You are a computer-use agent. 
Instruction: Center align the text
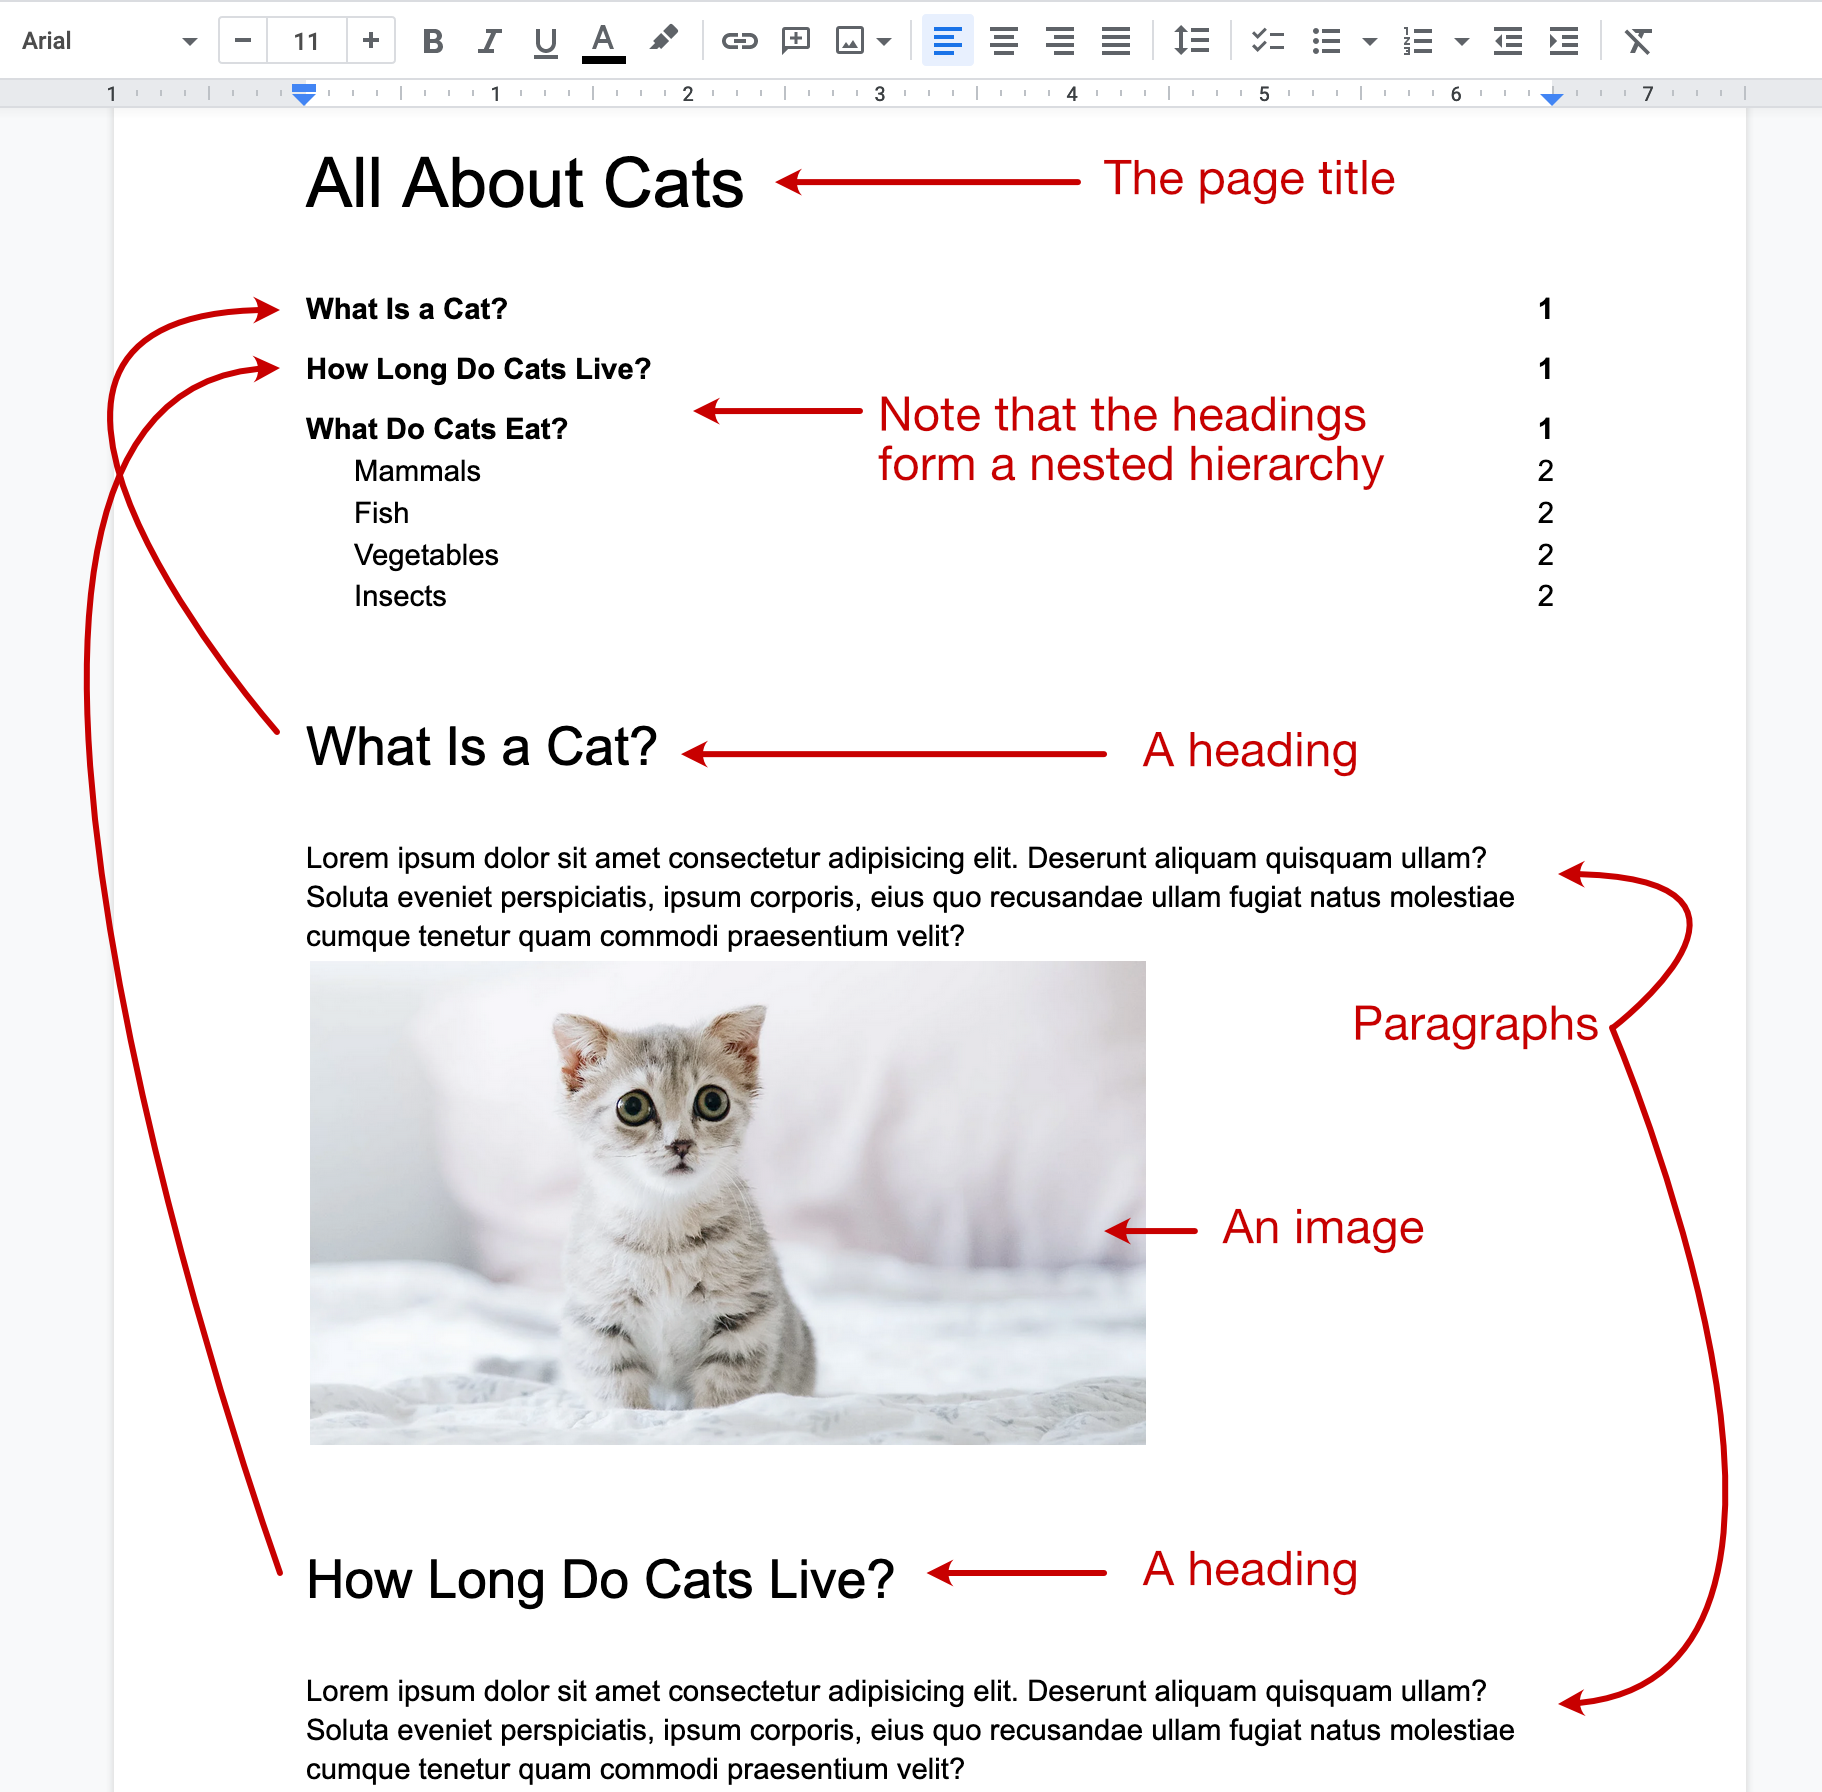1003,41
